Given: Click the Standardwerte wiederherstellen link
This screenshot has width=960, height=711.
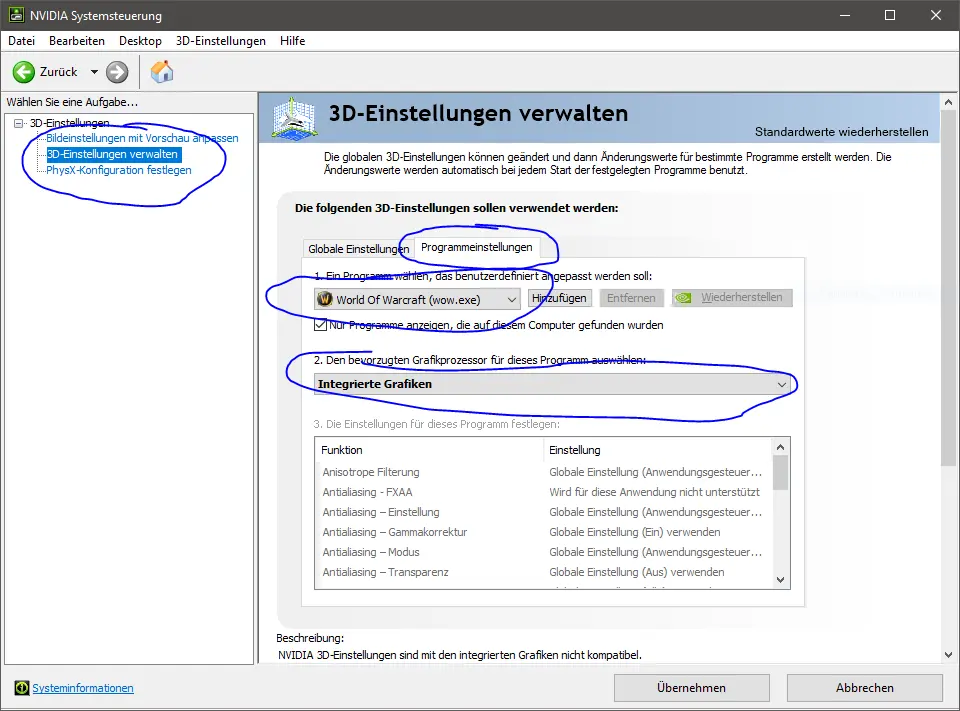Looking at the screenshot, I should tap(841, 132).
